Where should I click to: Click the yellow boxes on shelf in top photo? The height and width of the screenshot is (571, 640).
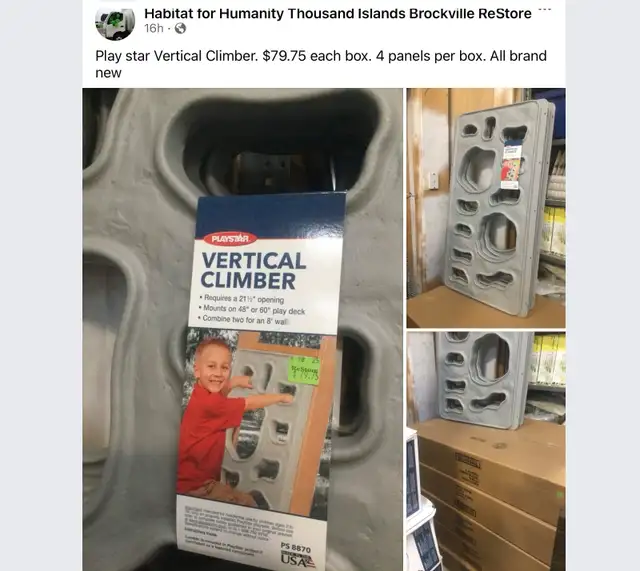pos(554,229)
